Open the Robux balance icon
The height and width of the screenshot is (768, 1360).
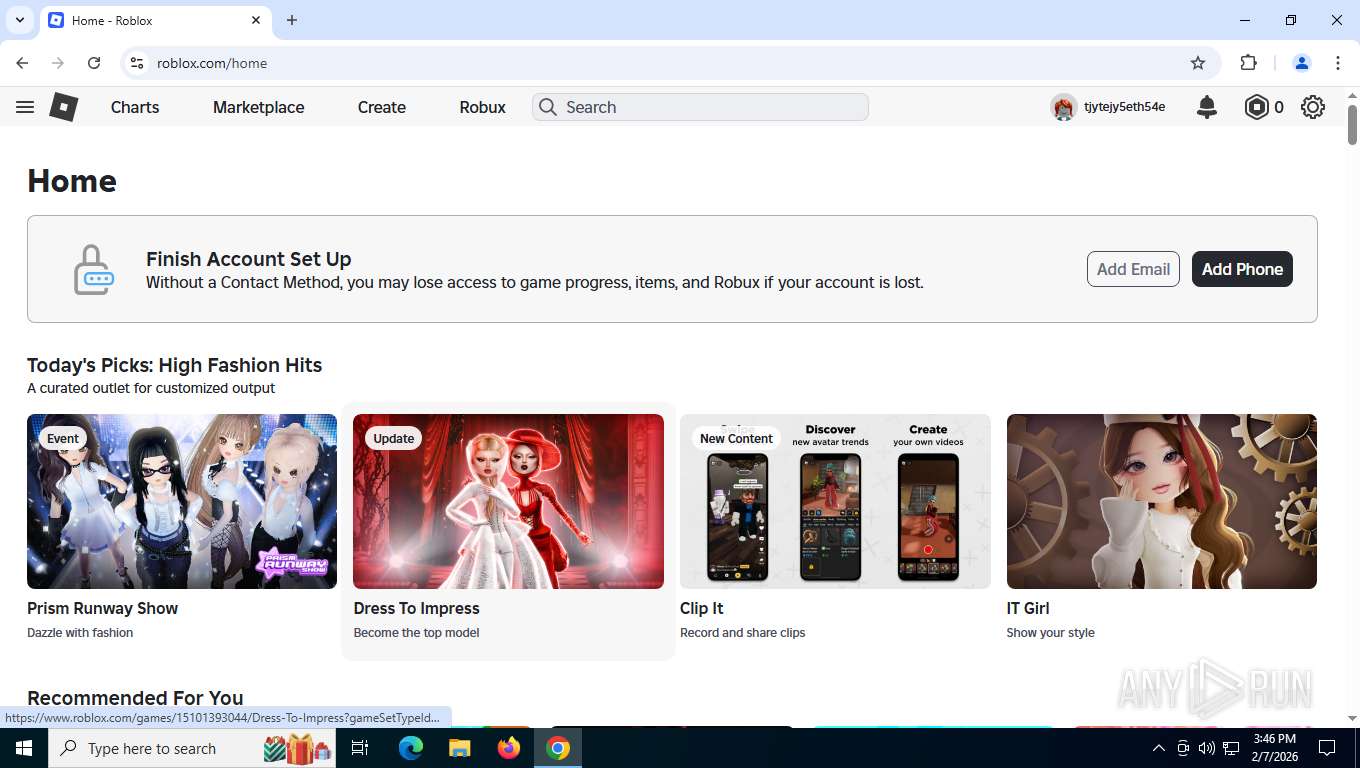click(1256, 107)
